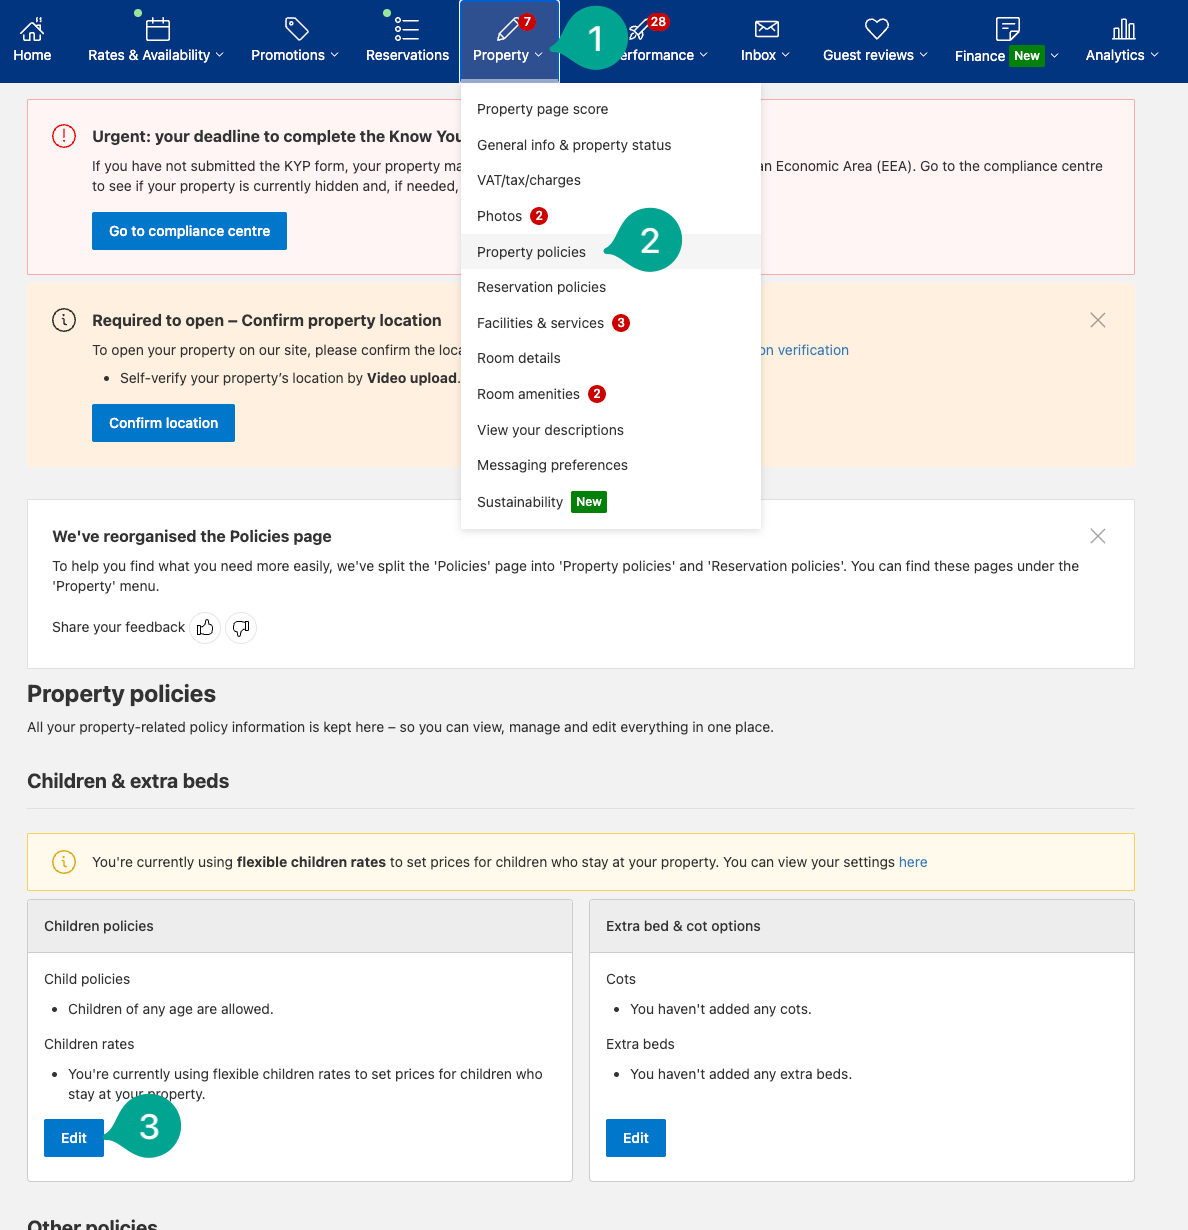Click the Confirm property location info icon

click(x=64, y=320)
